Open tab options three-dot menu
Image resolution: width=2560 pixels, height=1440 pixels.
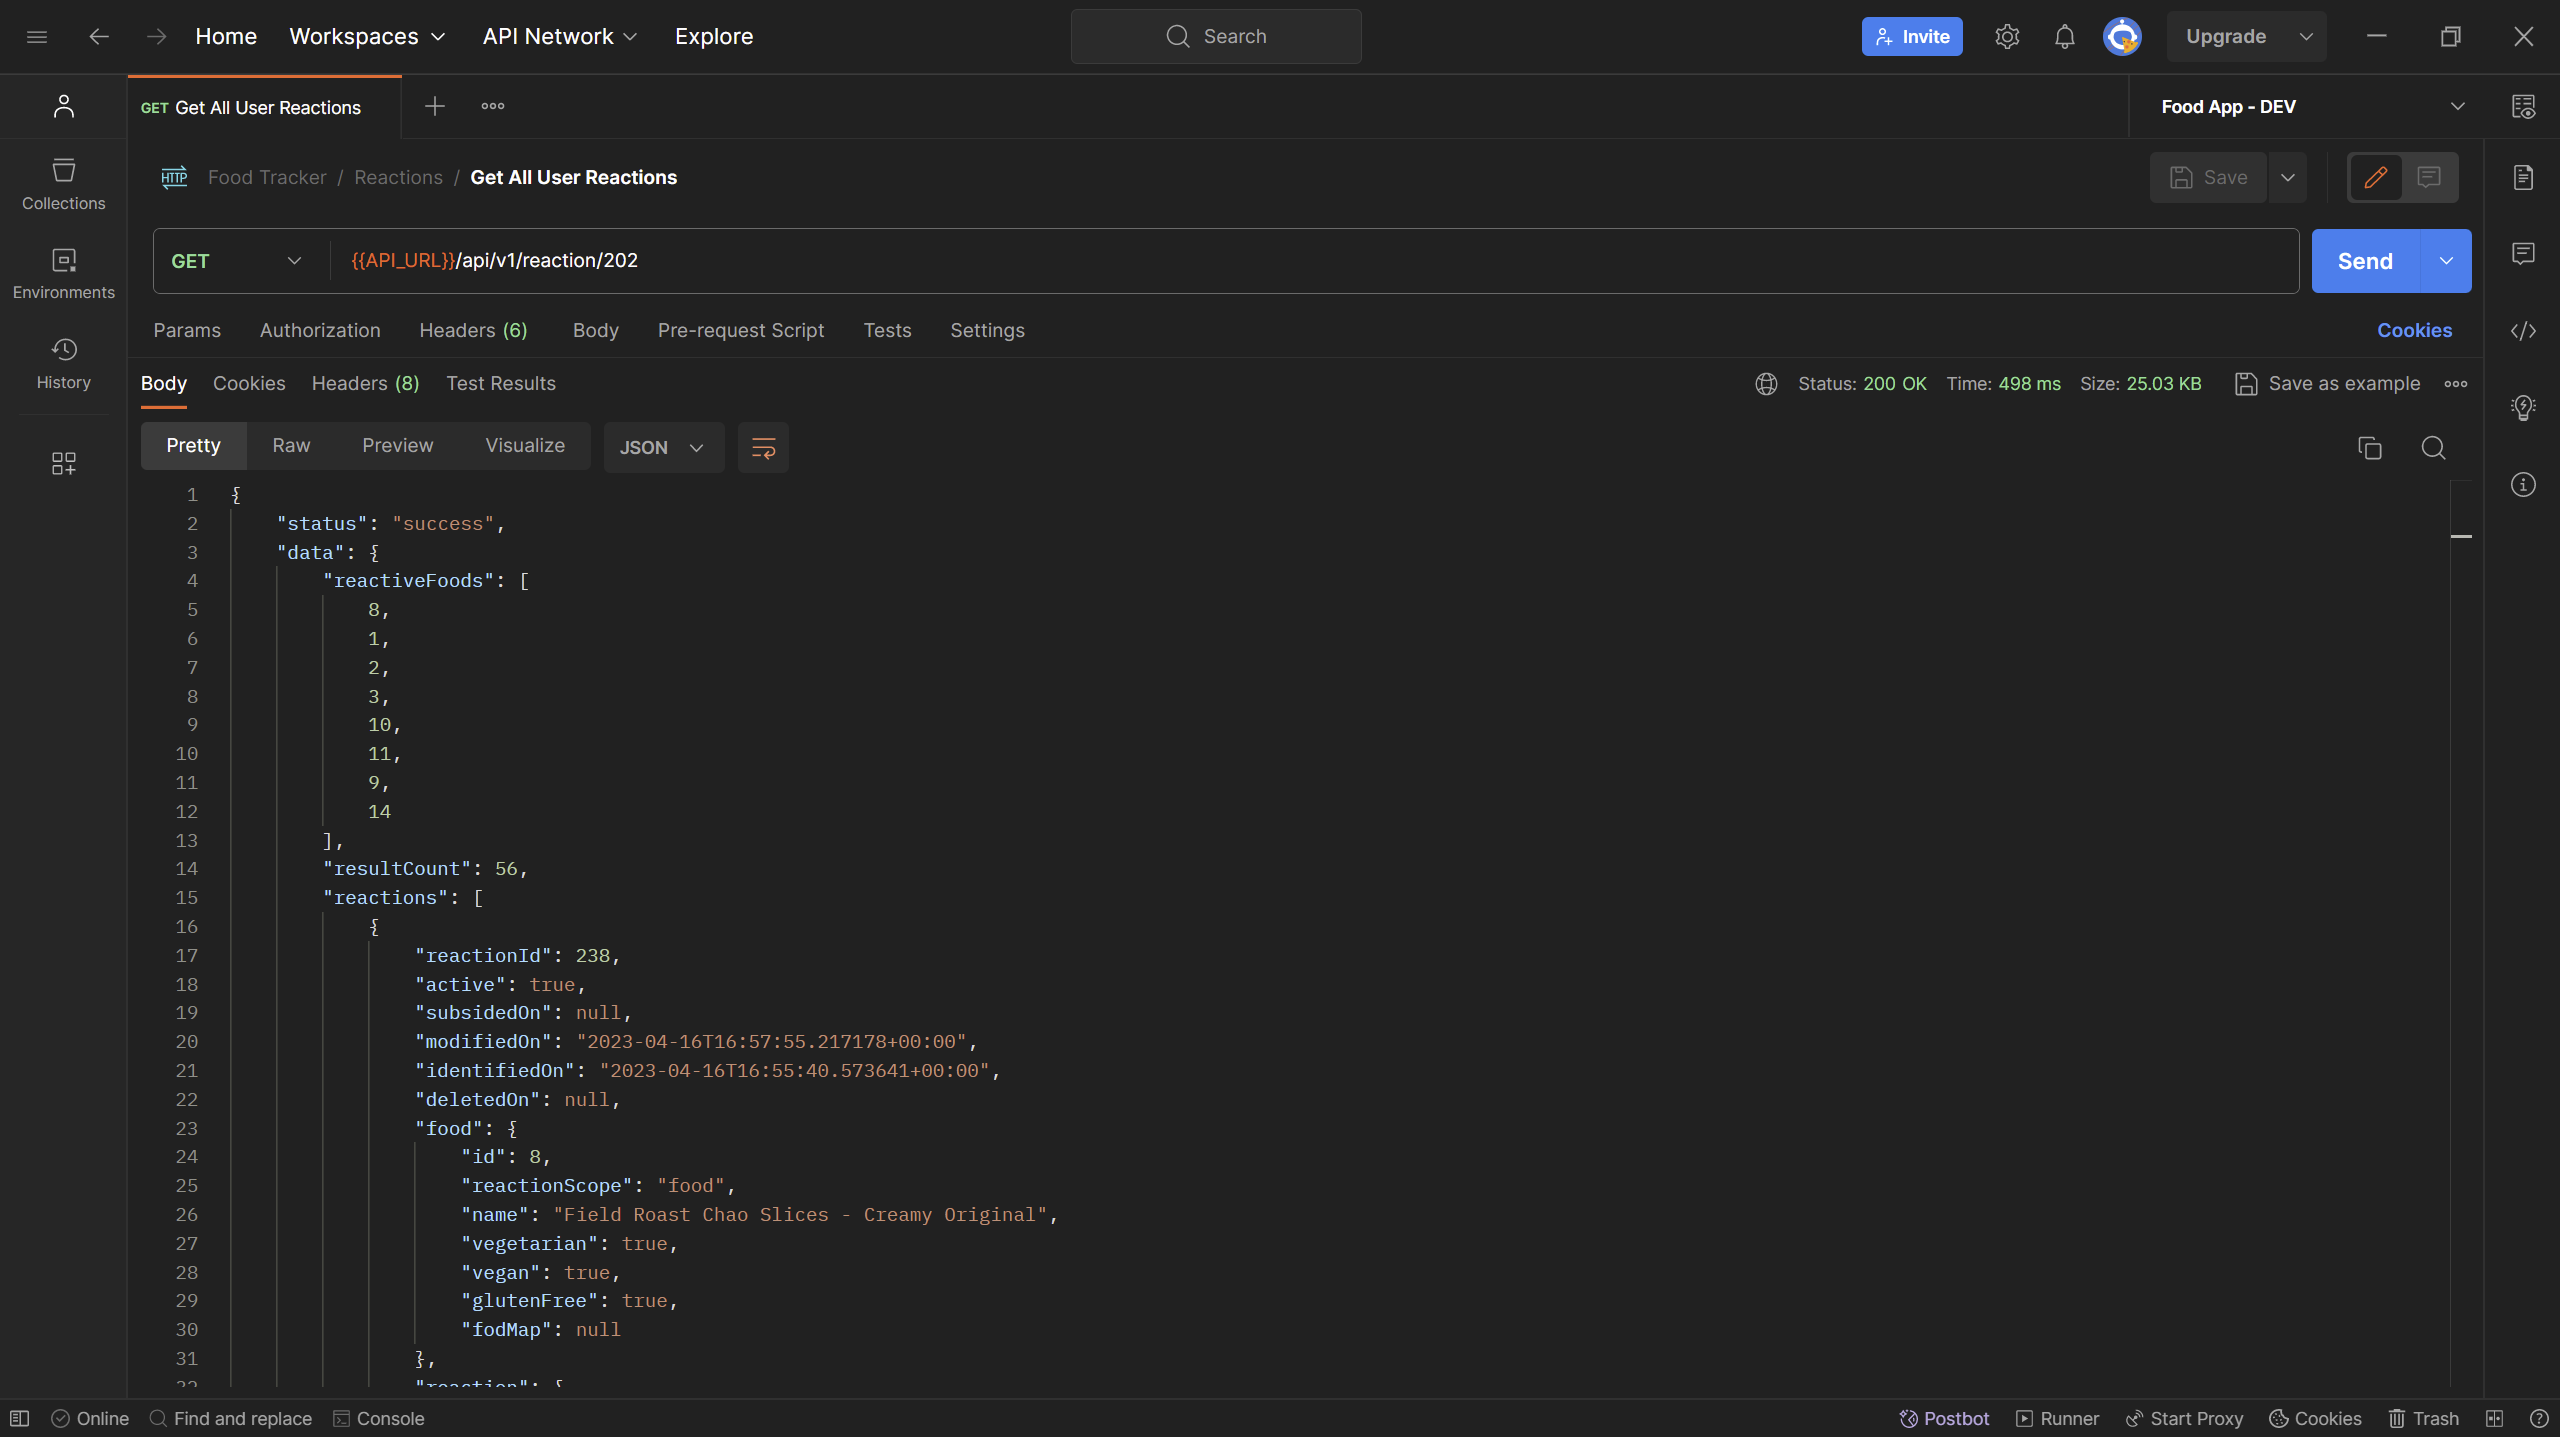pos(493,106)
